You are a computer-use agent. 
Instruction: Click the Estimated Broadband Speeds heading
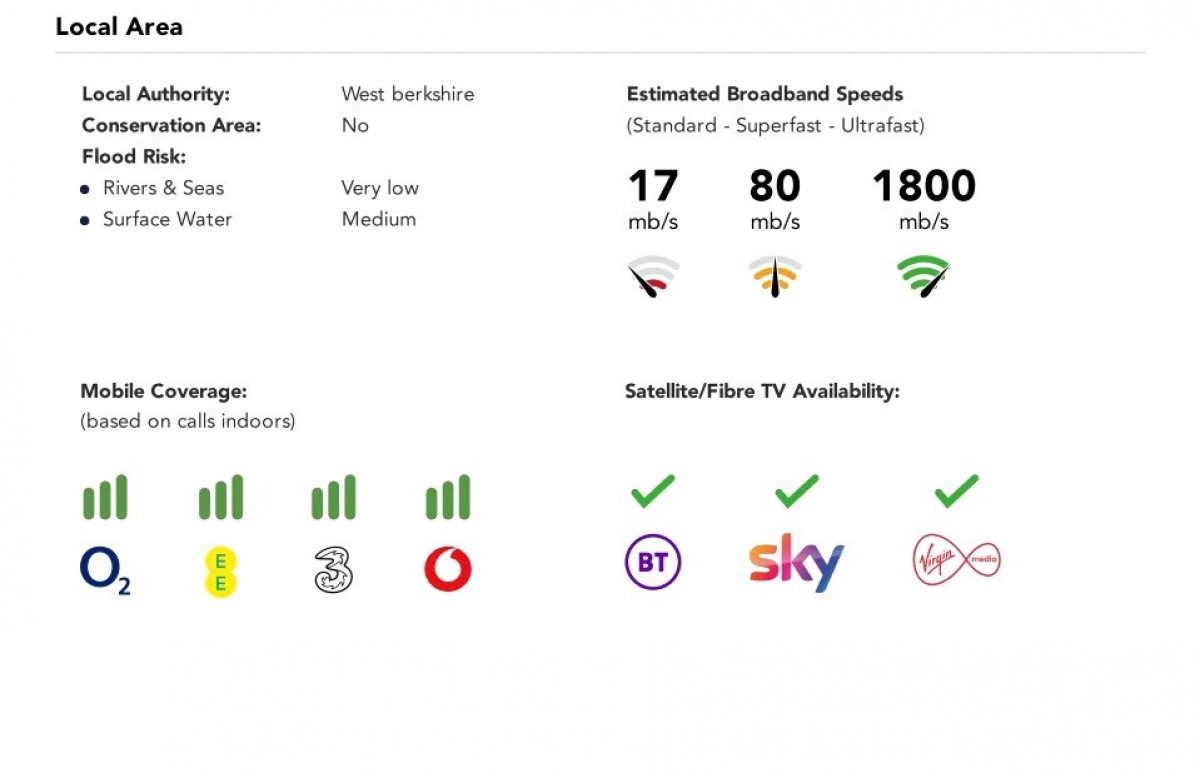[765, 94]
